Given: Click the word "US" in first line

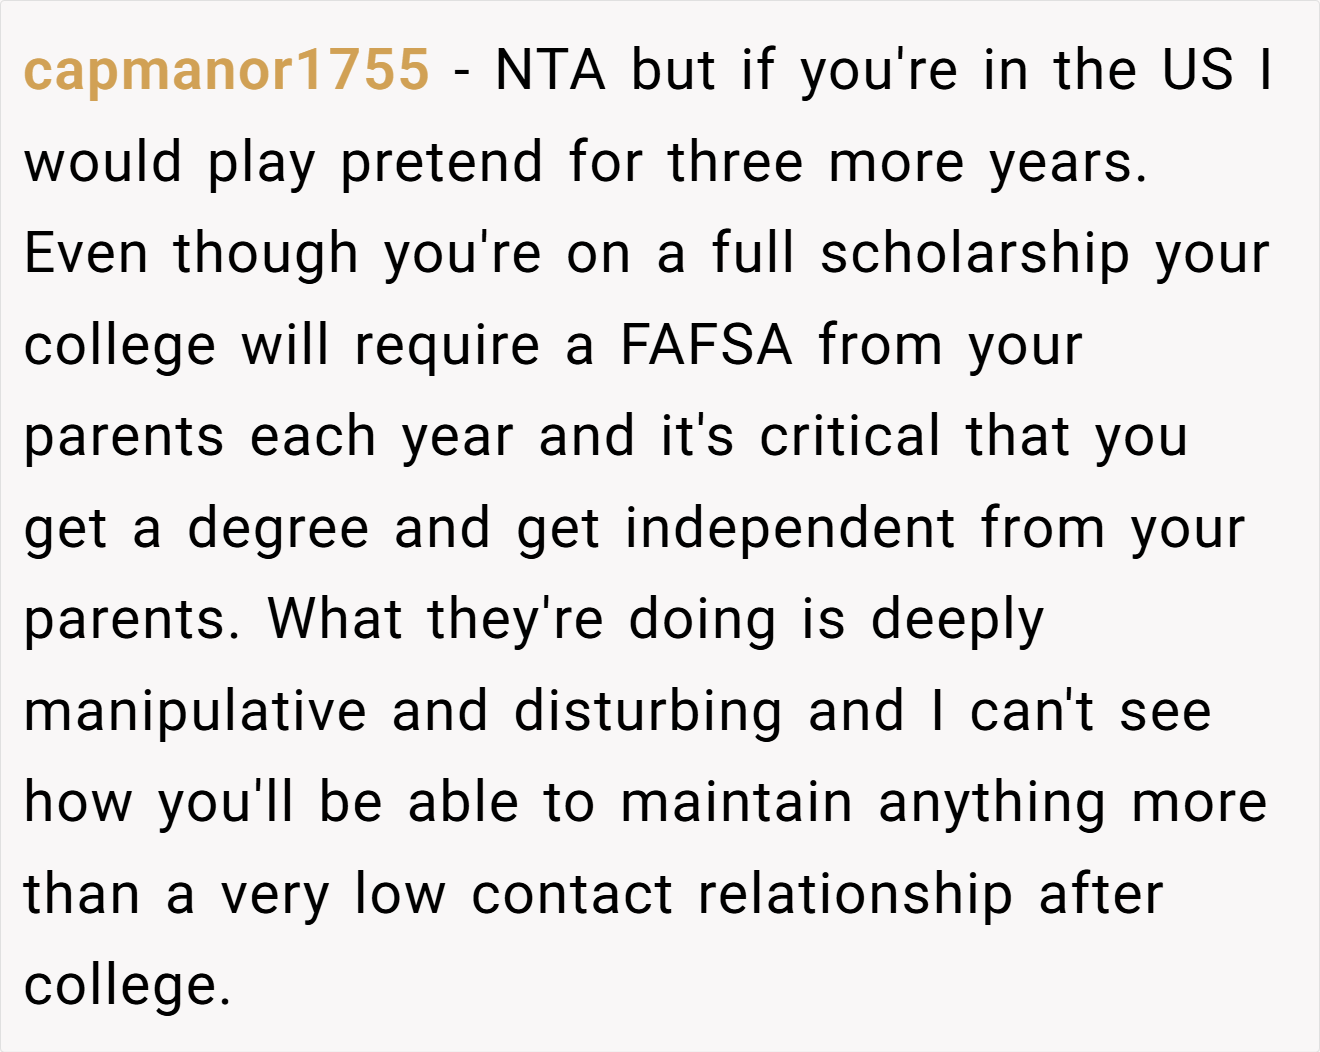Looking at the screenshot, I should pyautogui.click(x=1197, y=70).
